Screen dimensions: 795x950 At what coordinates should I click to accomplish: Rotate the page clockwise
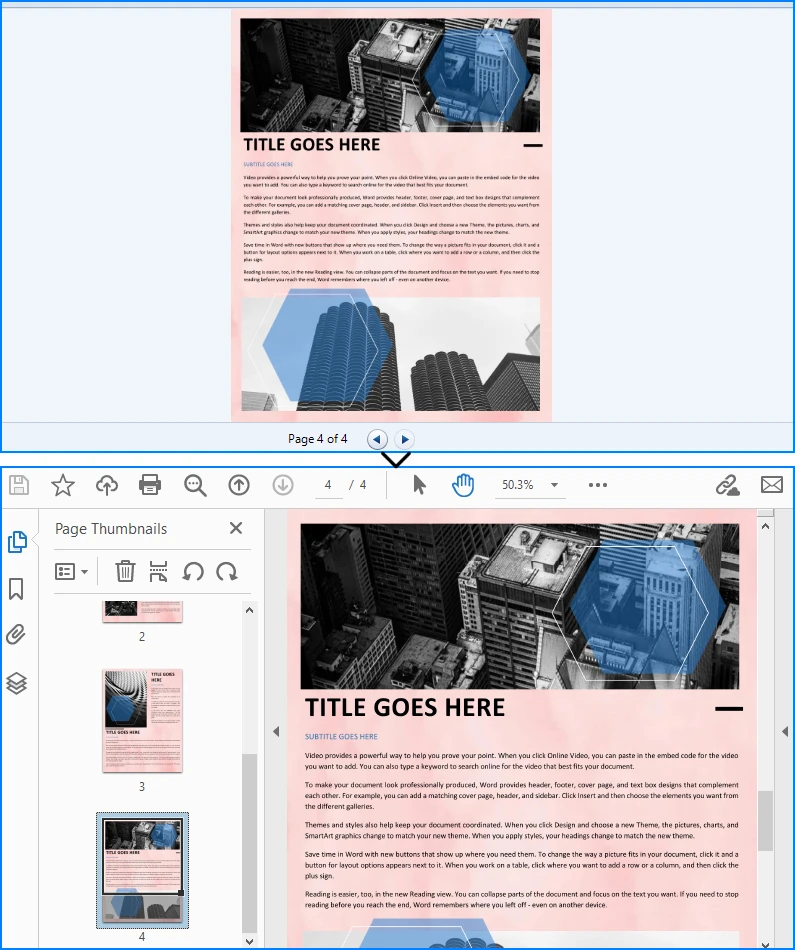[227, 571]
